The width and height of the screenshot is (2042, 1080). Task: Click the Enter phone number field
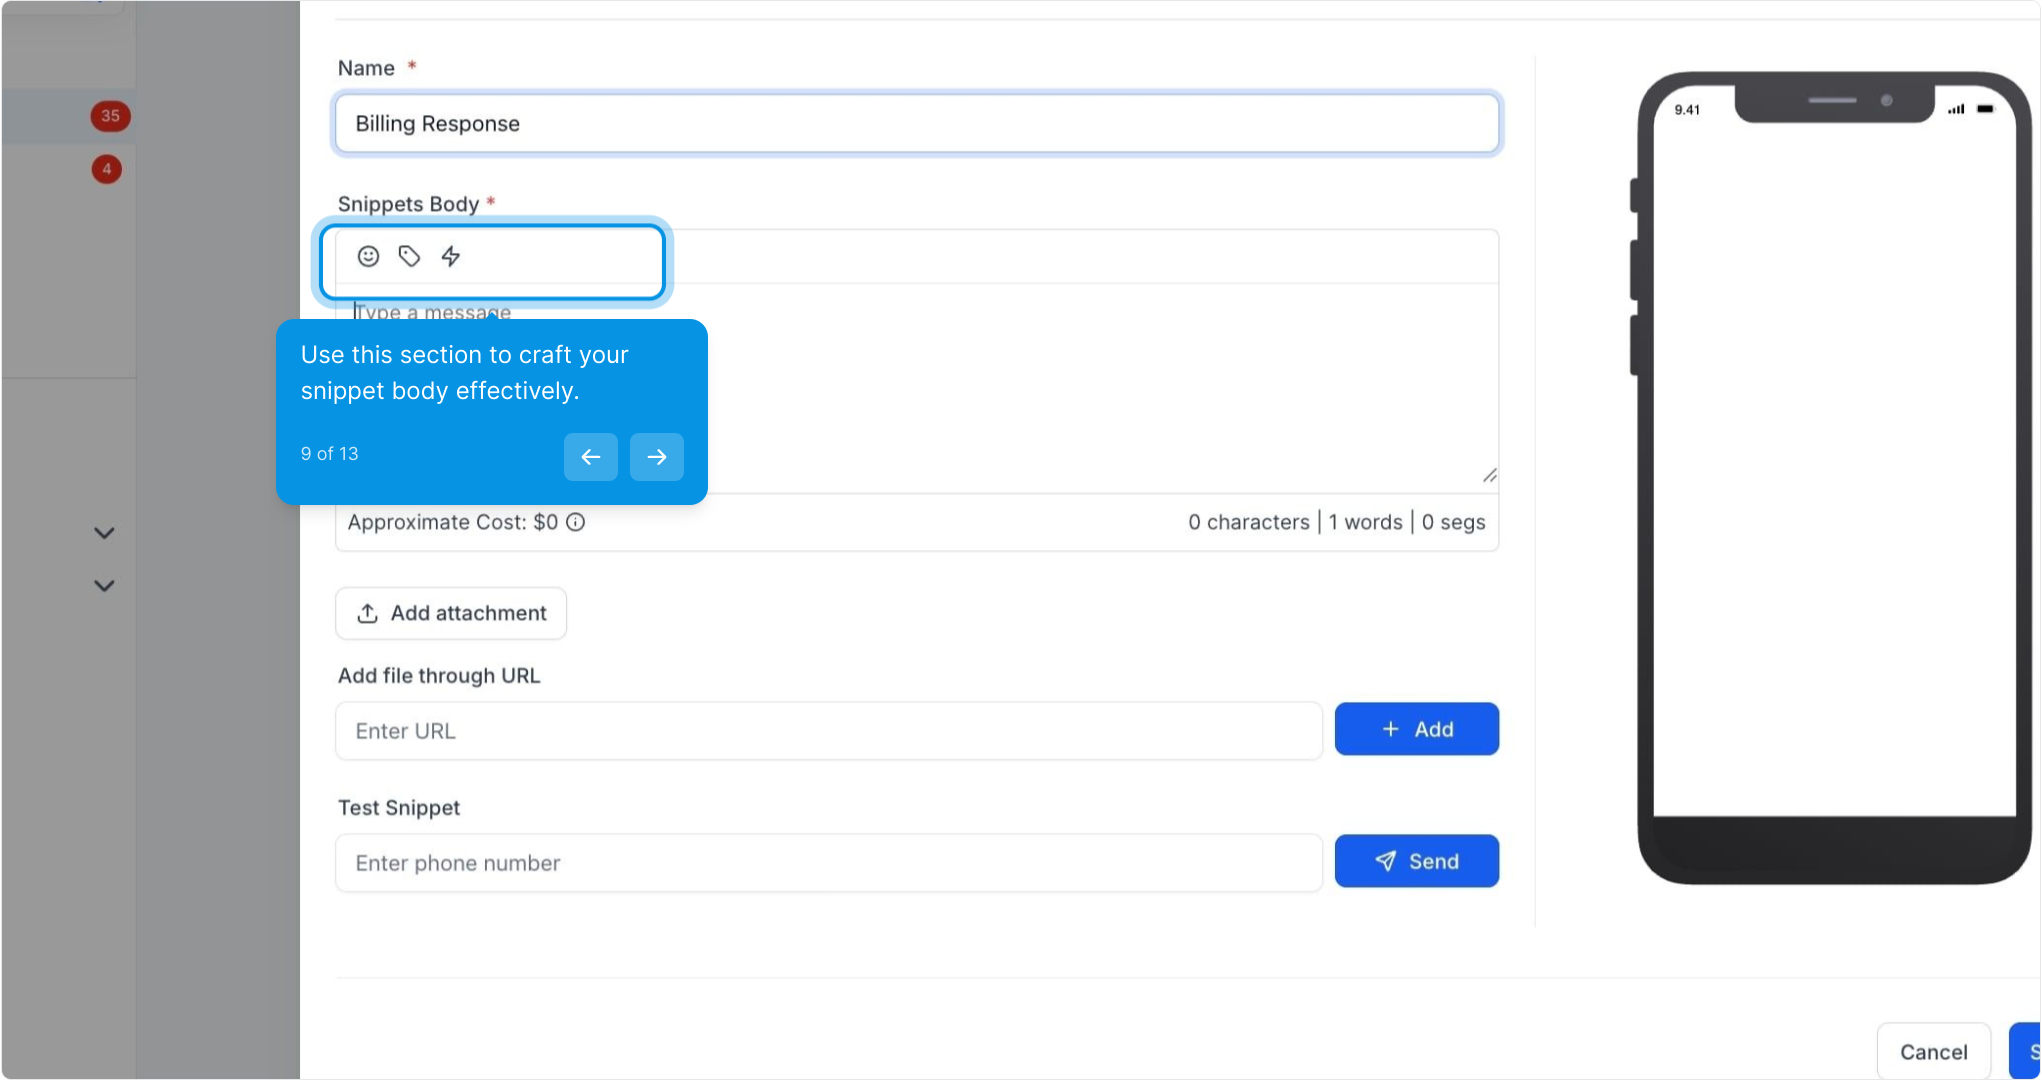tap(828, 863)
